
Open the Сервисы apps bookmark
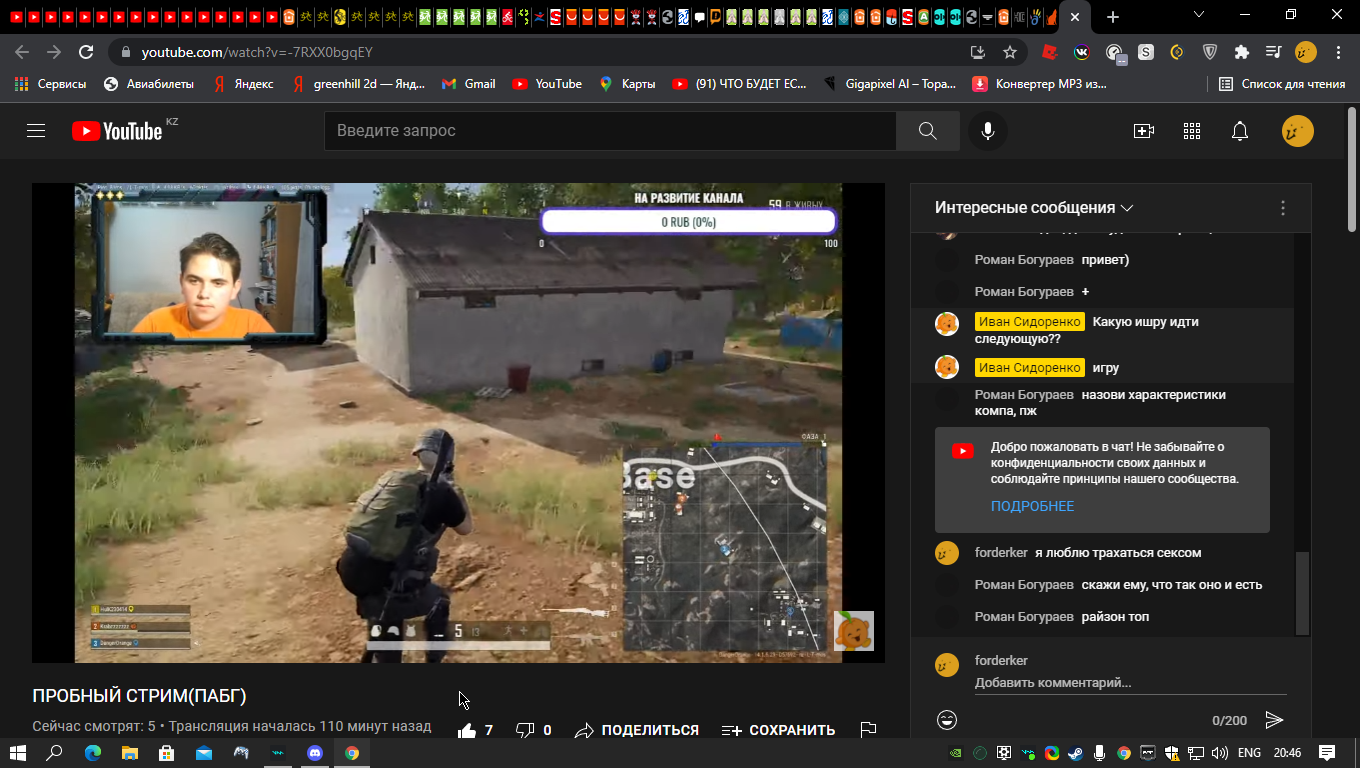51,84
